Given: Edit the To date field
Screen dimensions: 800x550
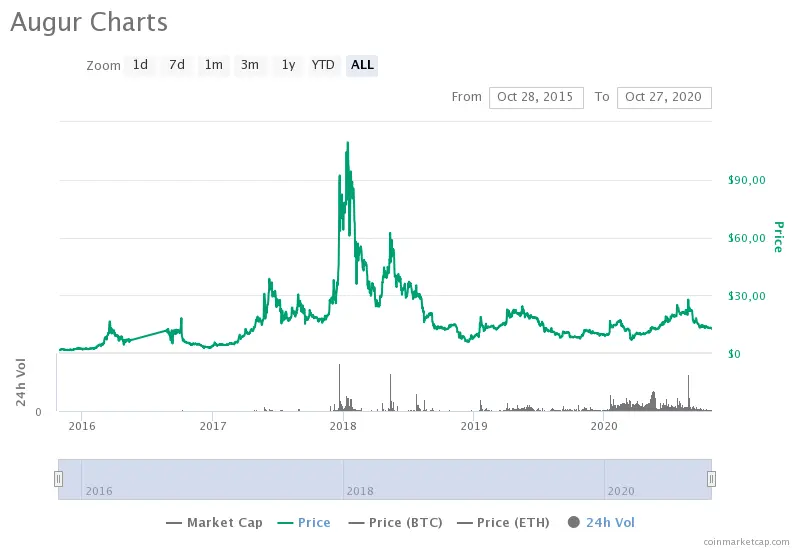Looking at the screenshot, I should pos(664,97).
